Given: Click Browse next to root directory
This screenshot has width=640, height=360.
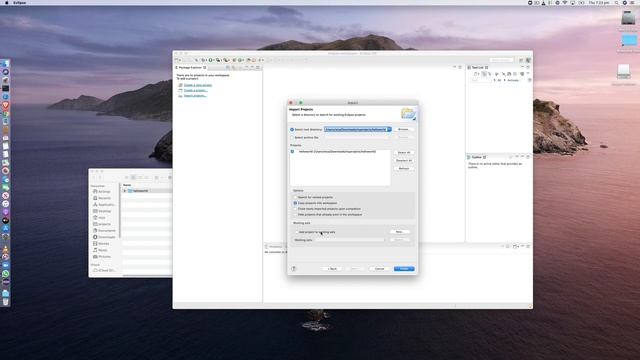Looking at the screenshot, I should pyautogui.click(x=404, y=129).
